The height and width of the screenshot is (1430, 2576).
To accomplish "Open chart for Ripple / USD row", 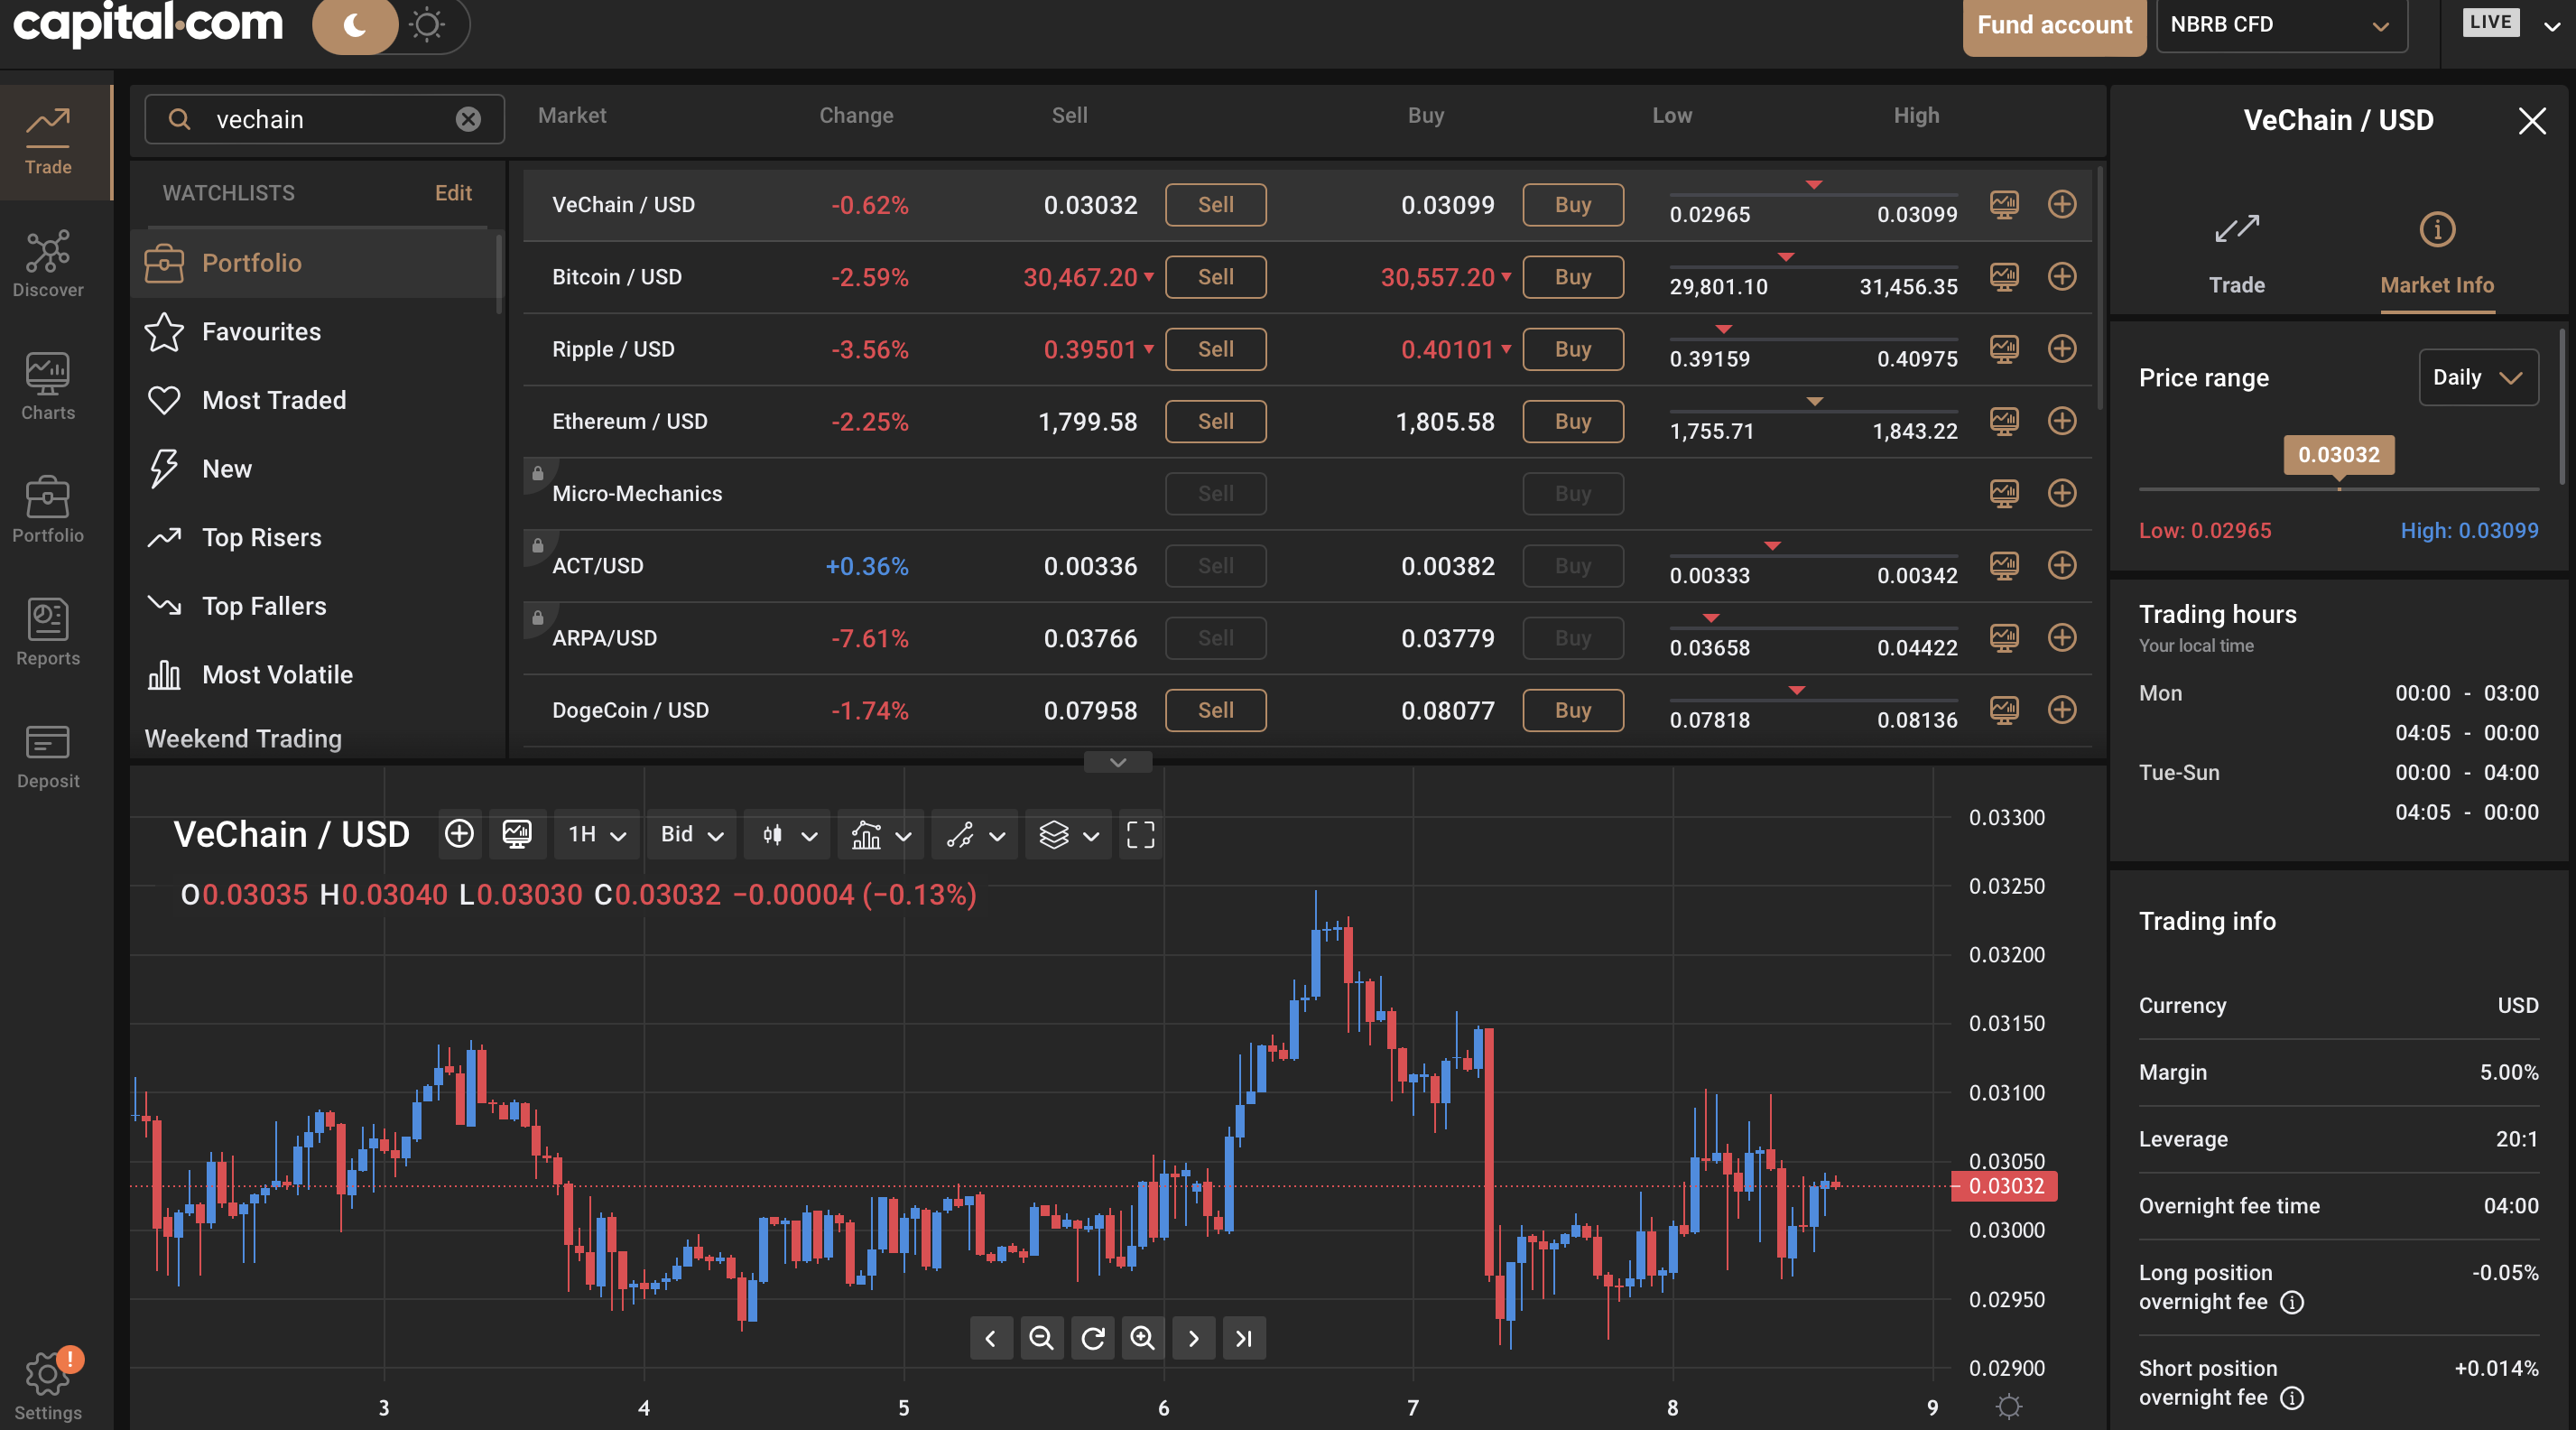I will pyautogui.click(x=2004, y=349).
